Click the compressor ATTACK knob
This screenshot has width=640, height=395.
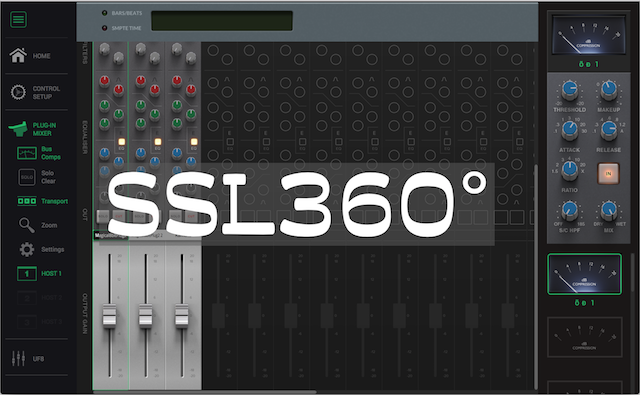pyautogui.click(x=569, y=129)
